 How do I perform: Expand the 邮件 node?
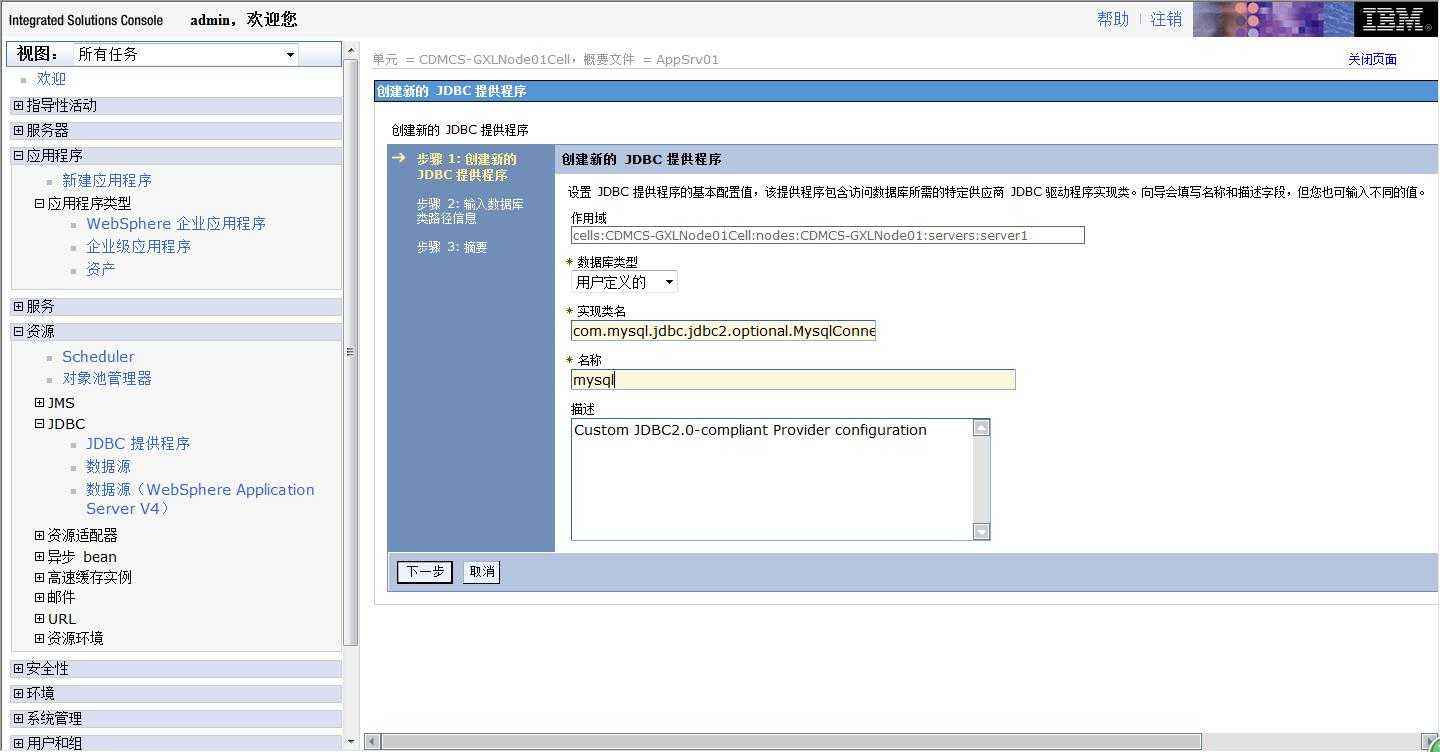coord(40,597)
